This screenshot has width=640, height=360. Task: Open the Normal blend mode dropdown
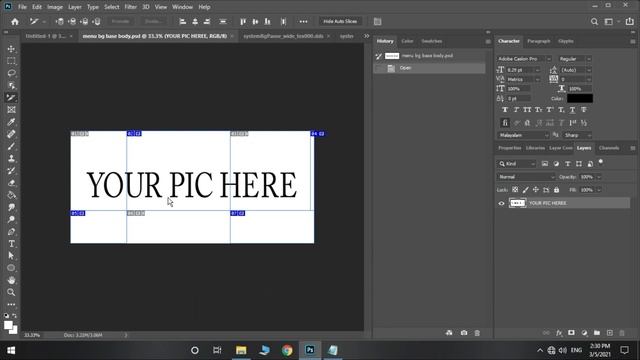[x=526, y=177]
